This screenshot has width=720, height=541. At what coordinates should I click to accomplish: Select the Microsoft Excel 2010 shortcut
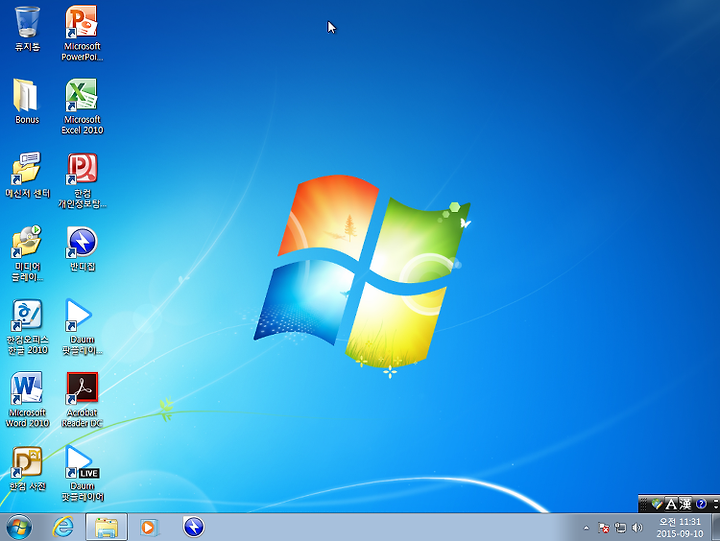tap(82, 106)
